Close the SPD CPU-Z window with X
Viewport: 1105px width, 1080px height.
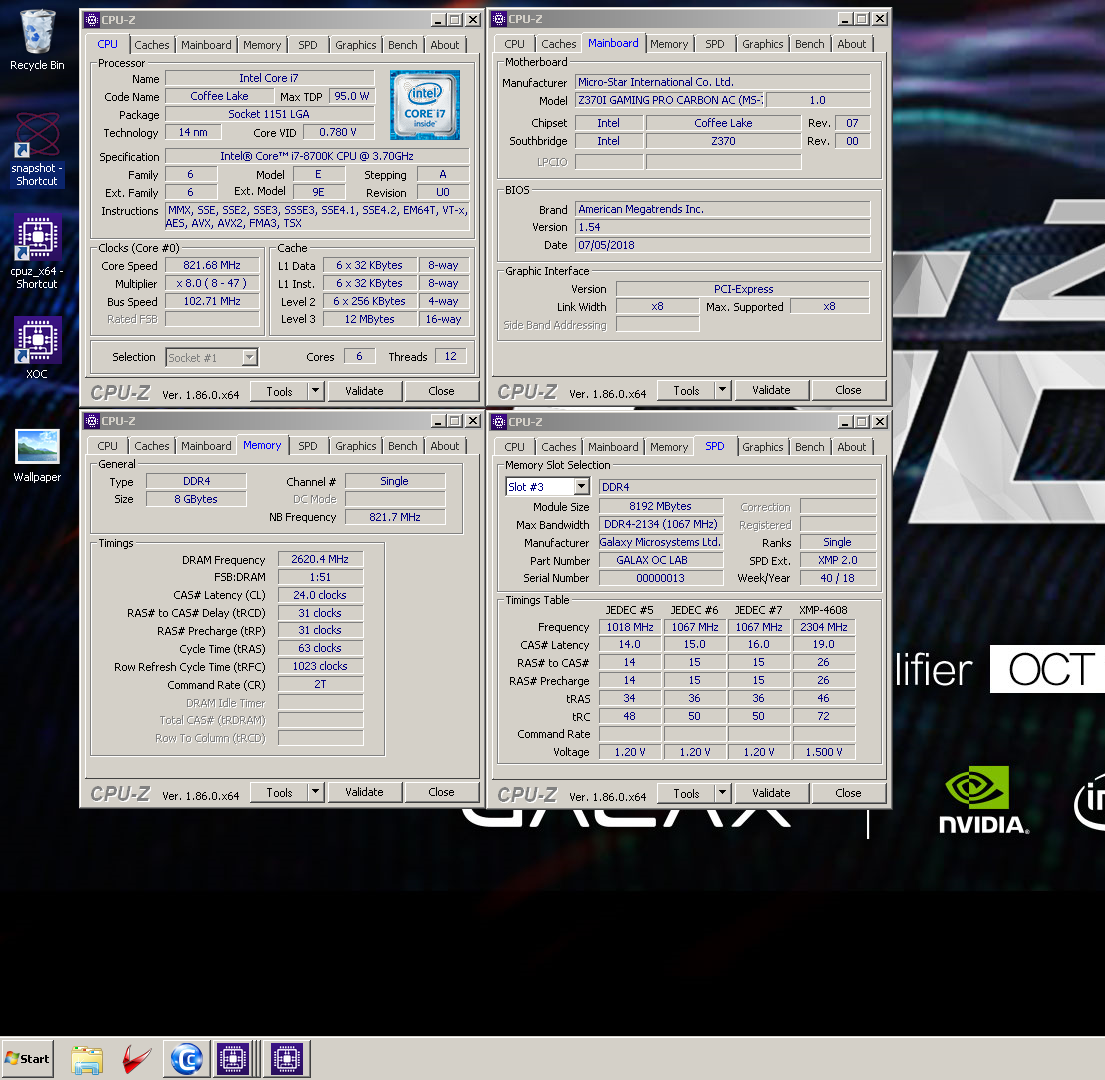(x=880, y=422)
